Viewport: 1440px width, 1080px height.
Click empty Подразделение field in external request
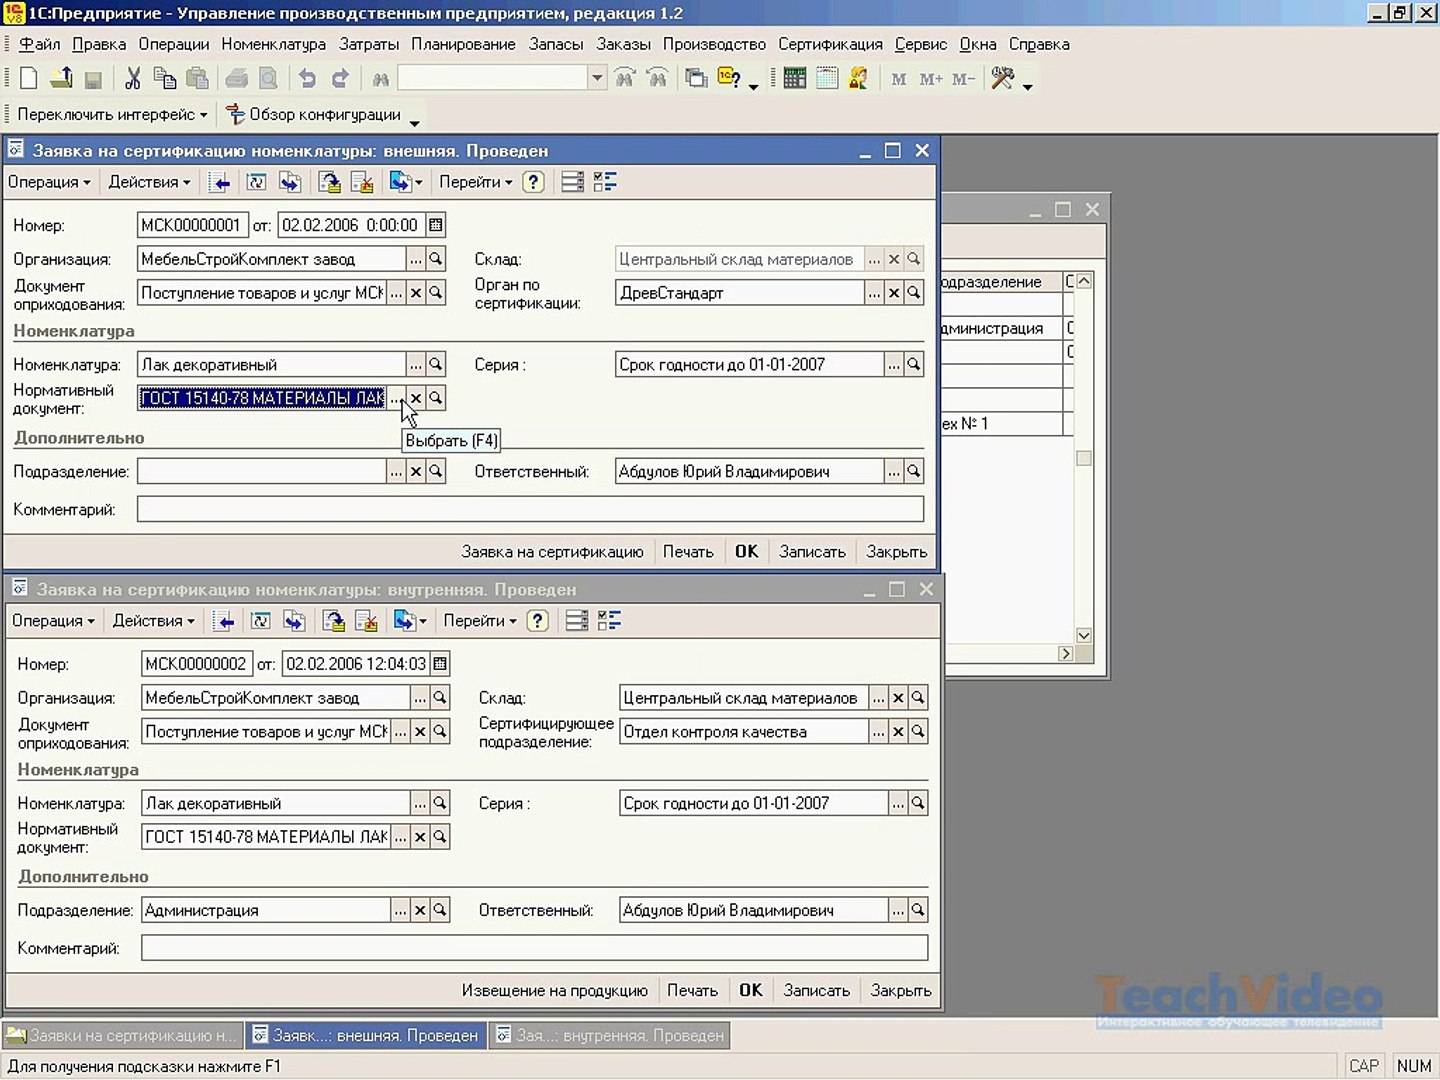point(261,472)
